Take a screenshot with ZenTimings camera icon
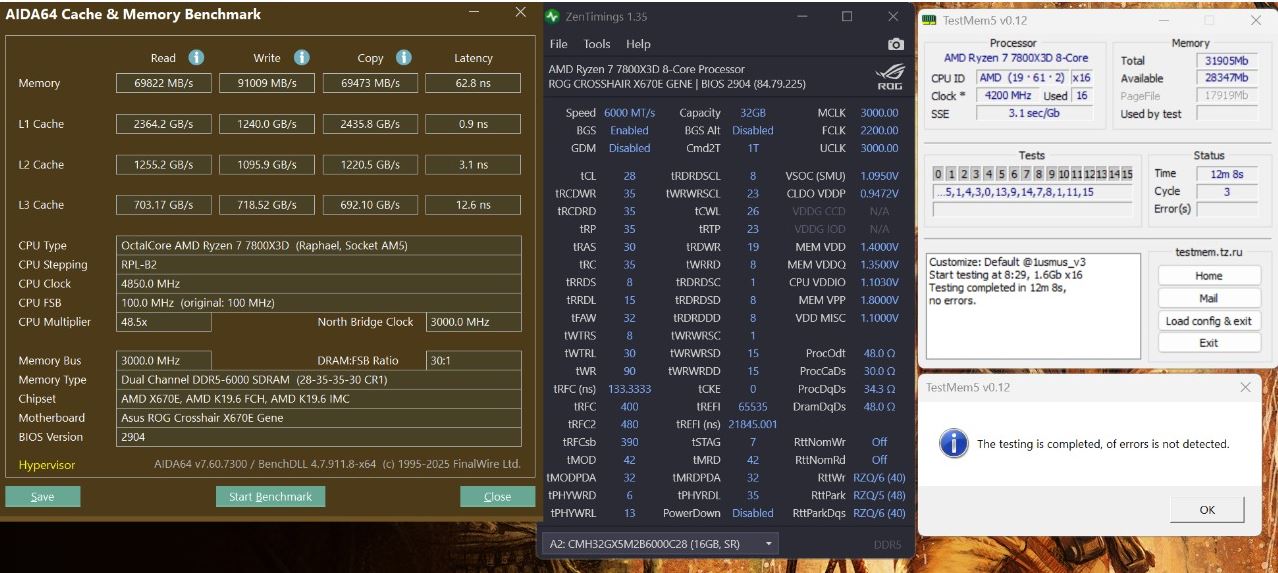The image size is (1278, 573). pyautogui.click(x=895, y=44)
